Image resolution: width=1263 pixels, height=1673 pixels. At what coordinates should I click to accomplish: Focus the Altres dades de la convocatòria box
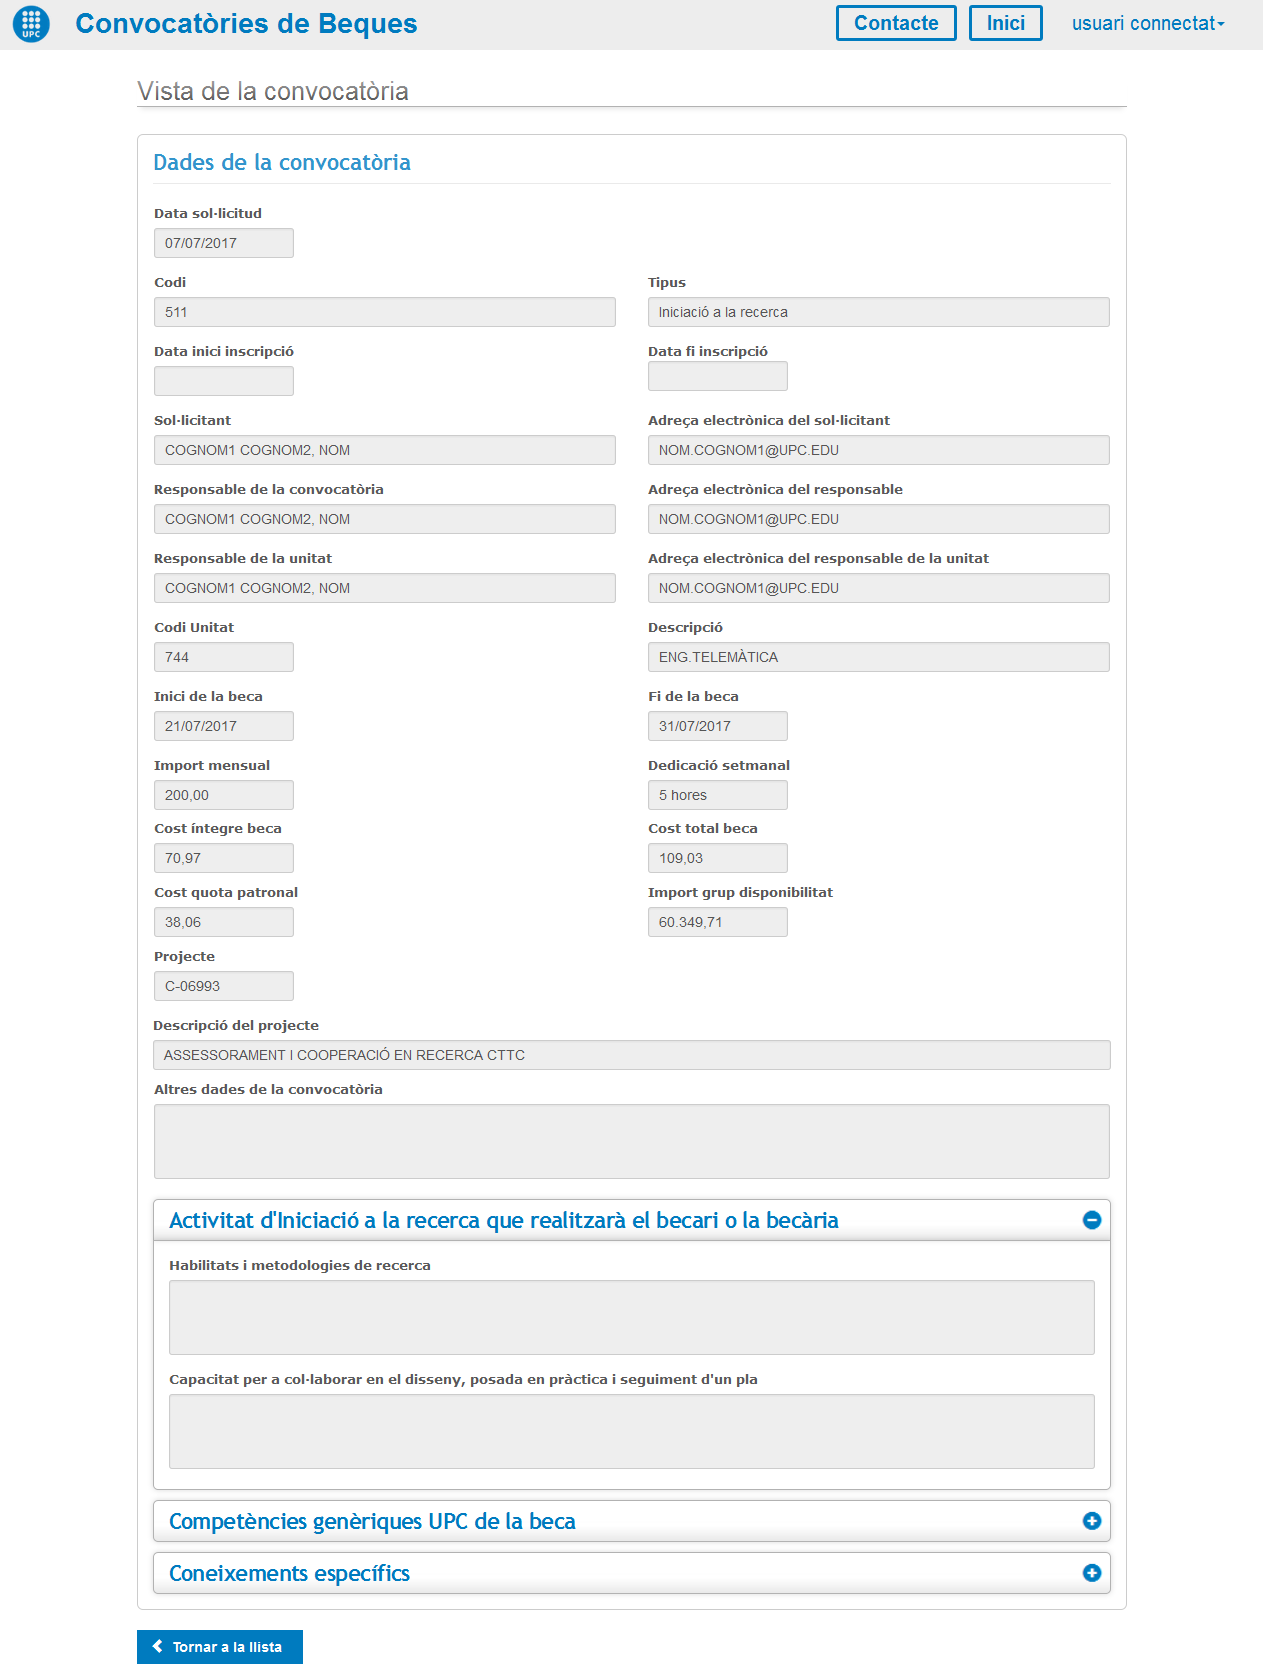631,1141
